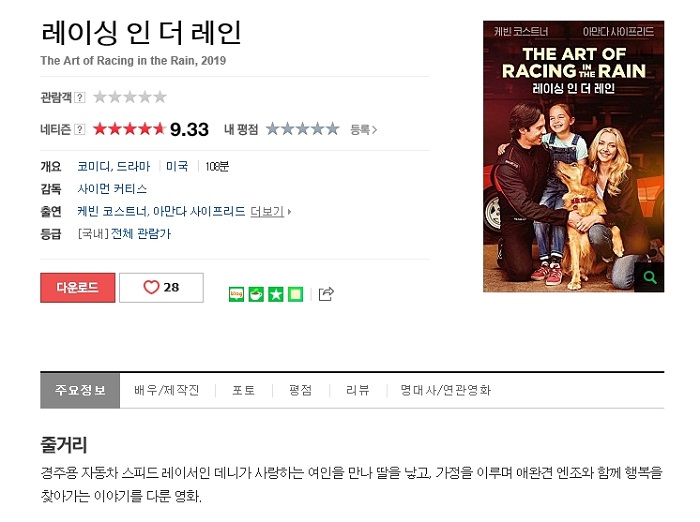
Task: Toggle the heart like button showing 28
Action: [x=162, y=288]
